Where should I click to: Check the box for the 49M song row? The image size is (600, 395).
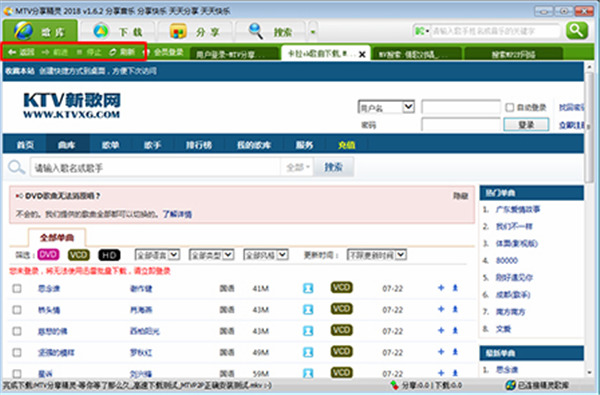coord(17,352)
